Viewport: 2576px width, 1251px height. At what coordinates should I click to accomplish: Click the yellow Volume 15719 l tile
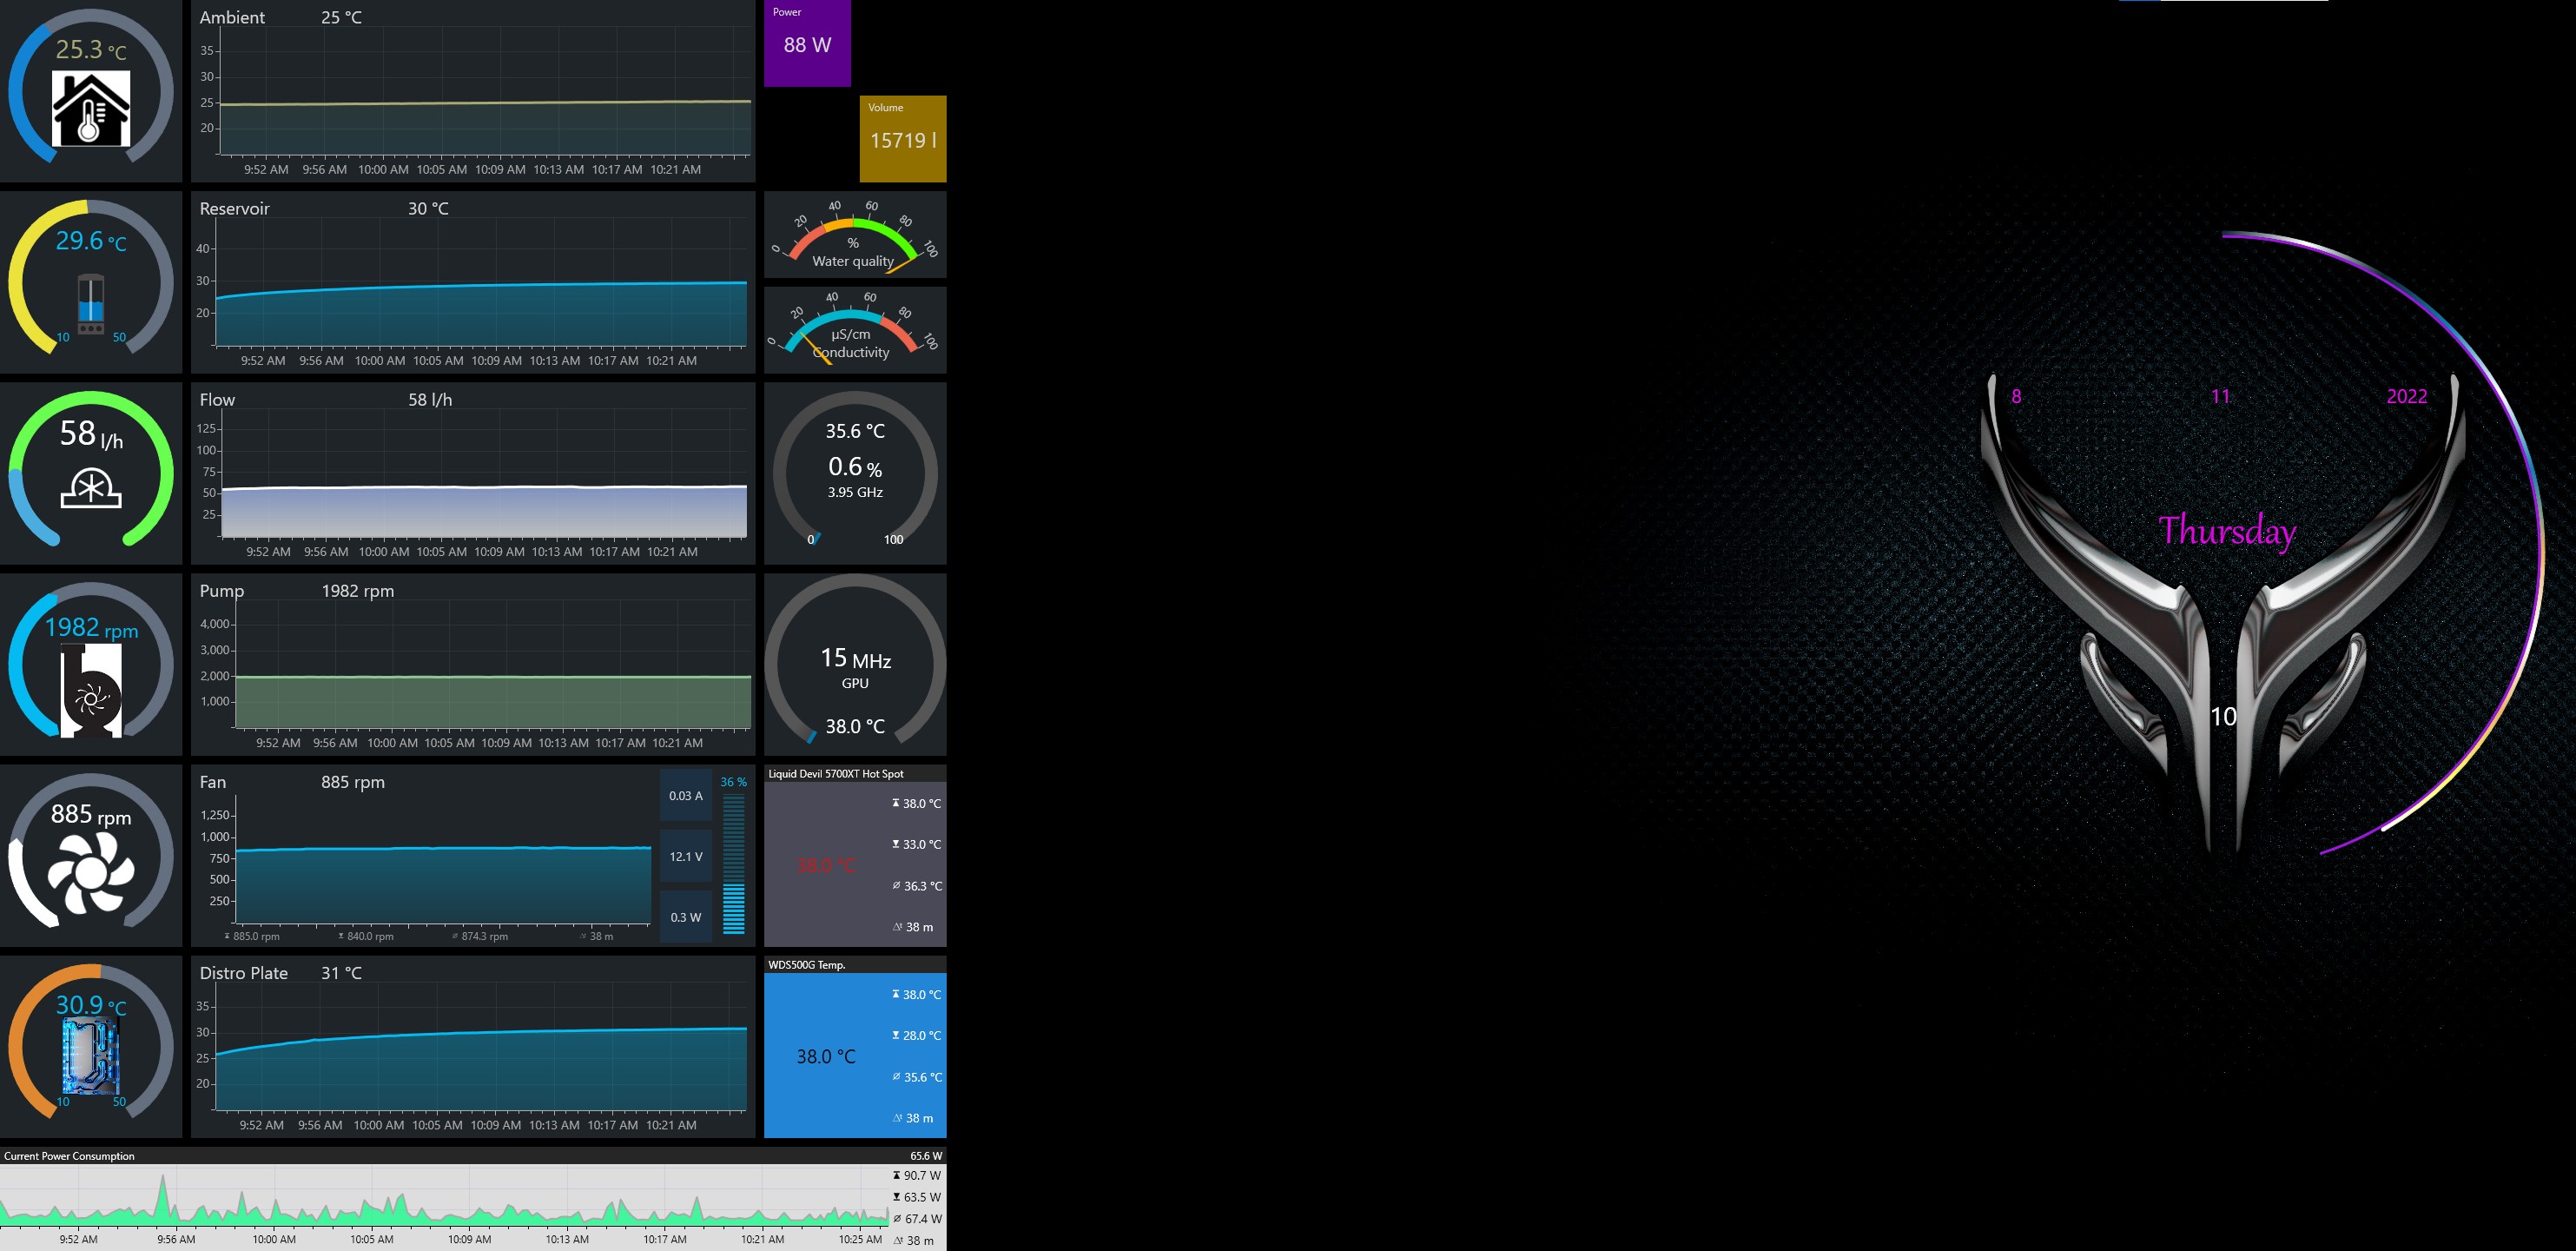902,139
